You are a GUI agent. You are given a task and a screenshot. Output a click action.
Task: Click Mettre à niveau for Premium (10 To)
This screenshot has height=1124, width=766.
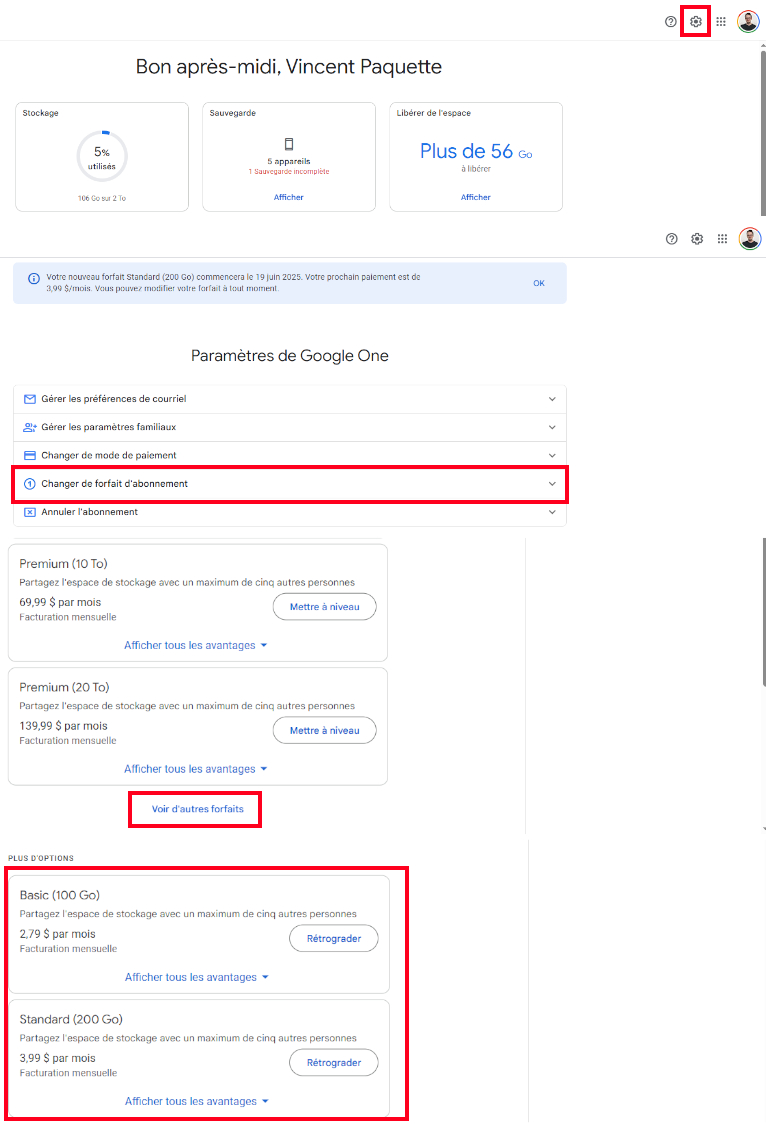pyautogui.click(x=325, y=606)
